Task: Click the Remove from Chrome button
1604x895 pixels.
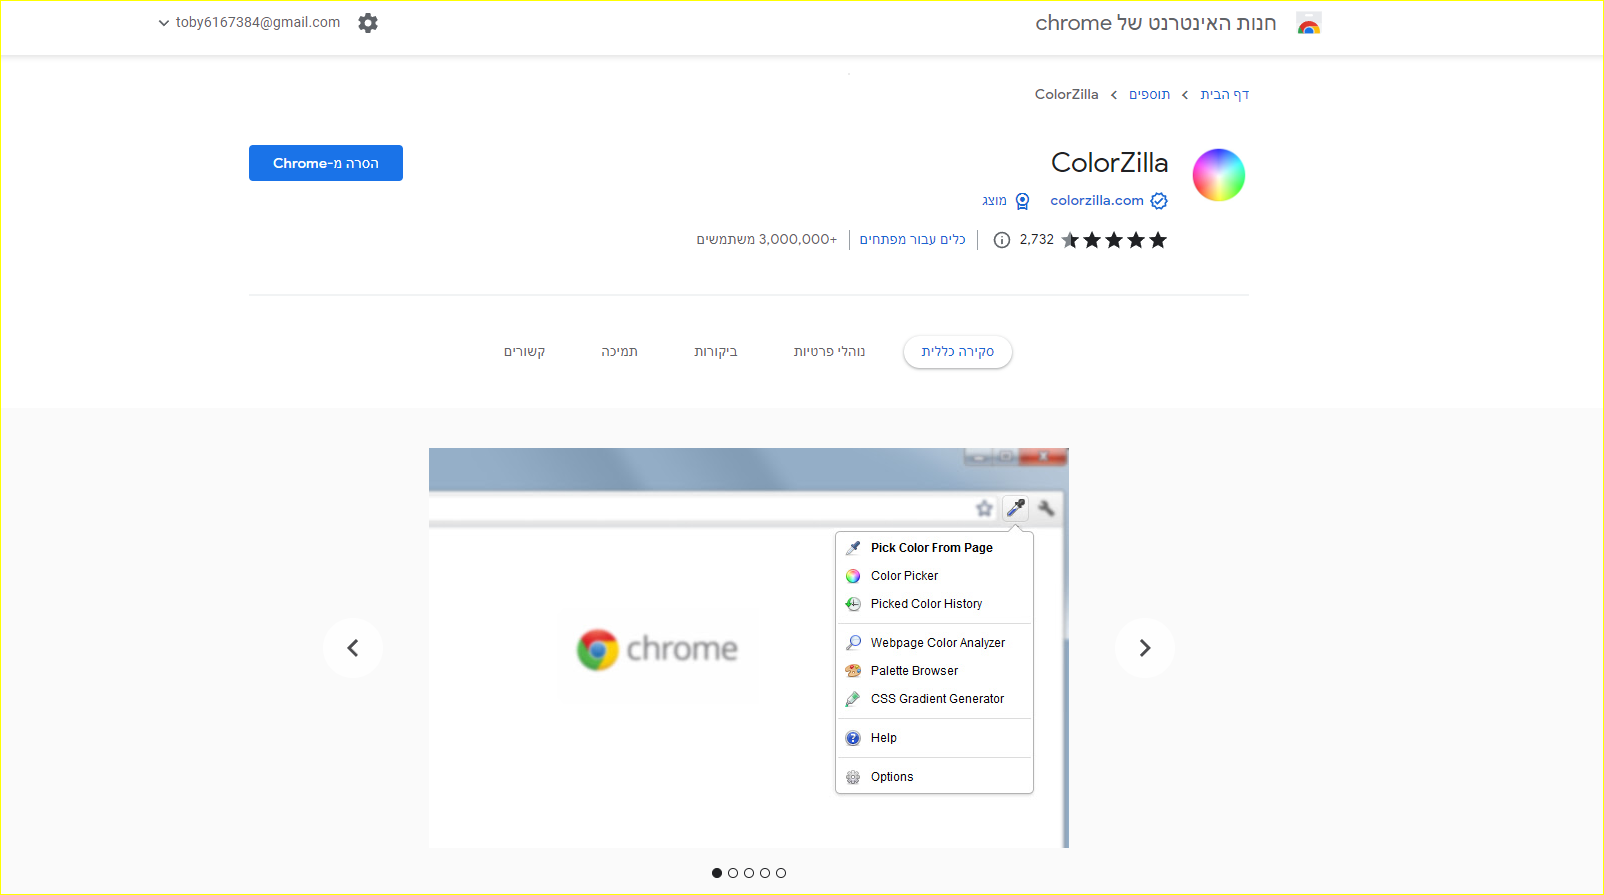Action: click(x=326, y=163)
